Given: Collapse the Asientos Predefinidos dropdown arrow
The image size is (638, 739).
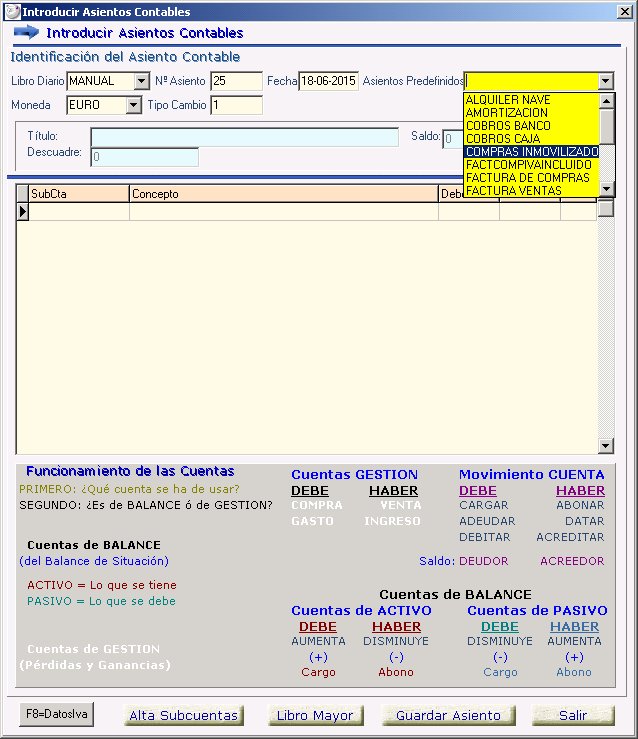Looking at the screenshot, I should [605, 81].
